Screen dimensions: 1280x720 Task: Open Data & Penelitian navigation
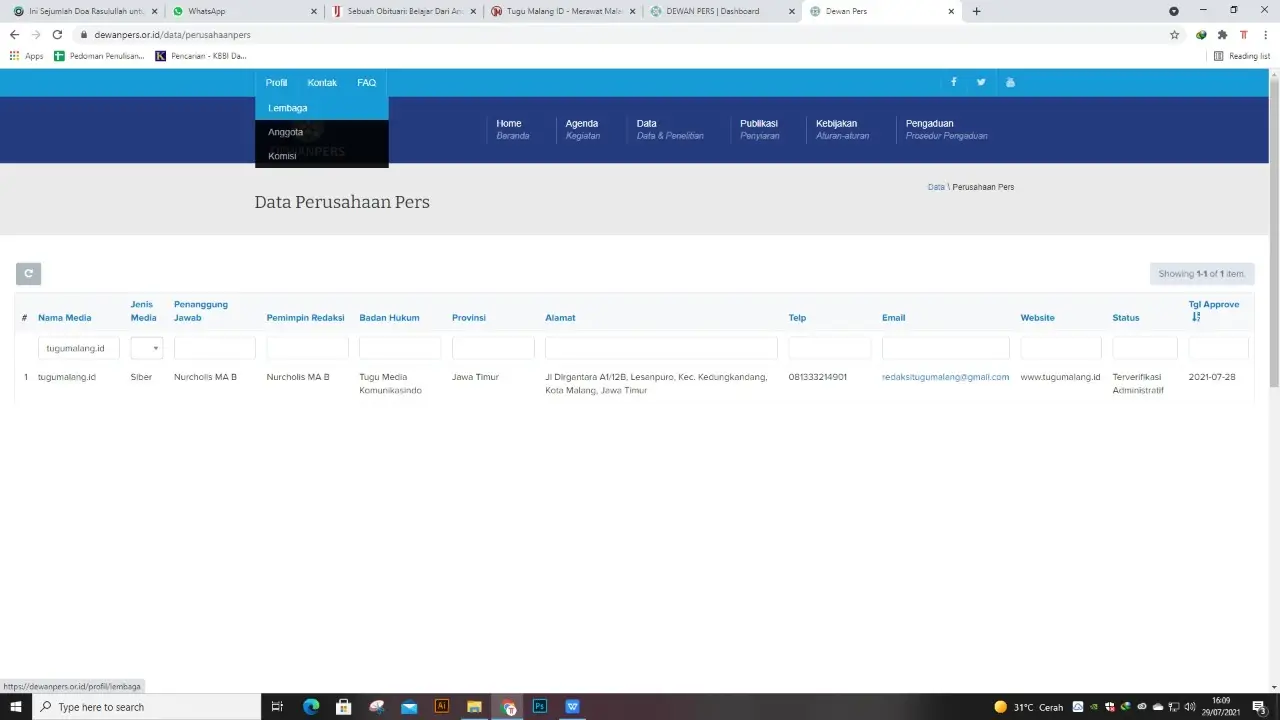click(670, 129)
